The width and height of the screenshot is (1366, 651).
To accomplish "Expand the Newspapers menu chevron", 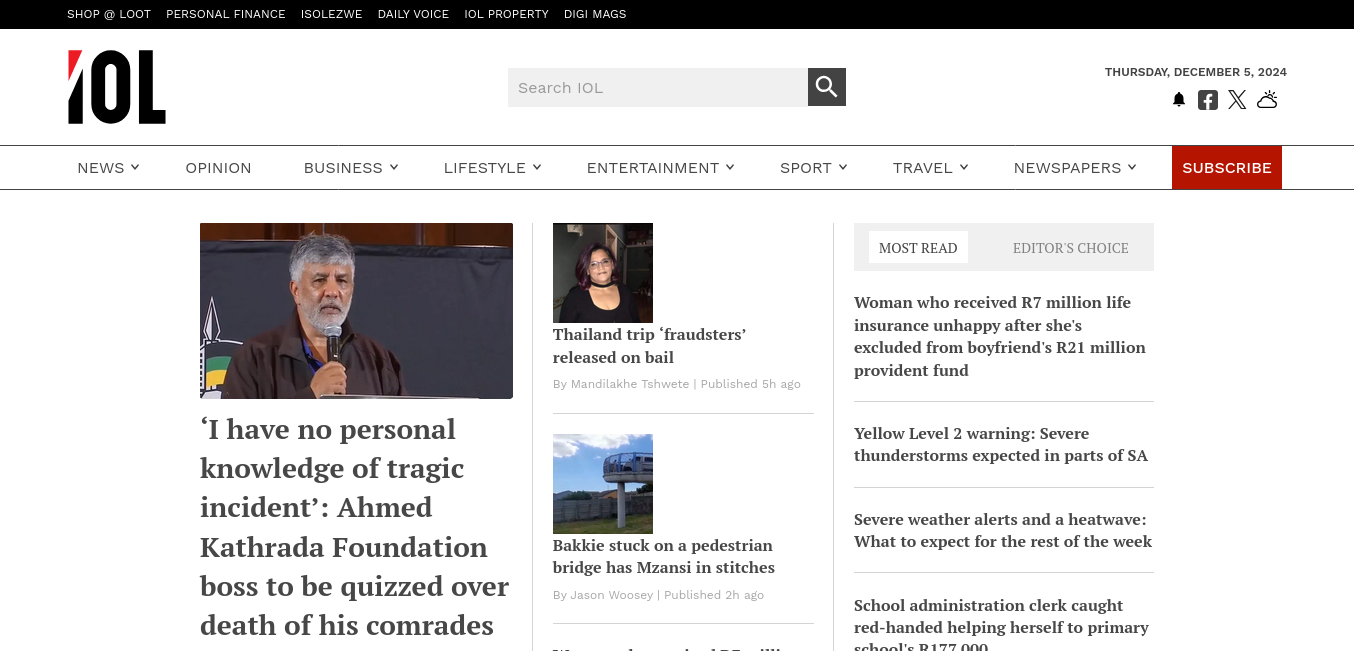I will tap(1132, 167).
